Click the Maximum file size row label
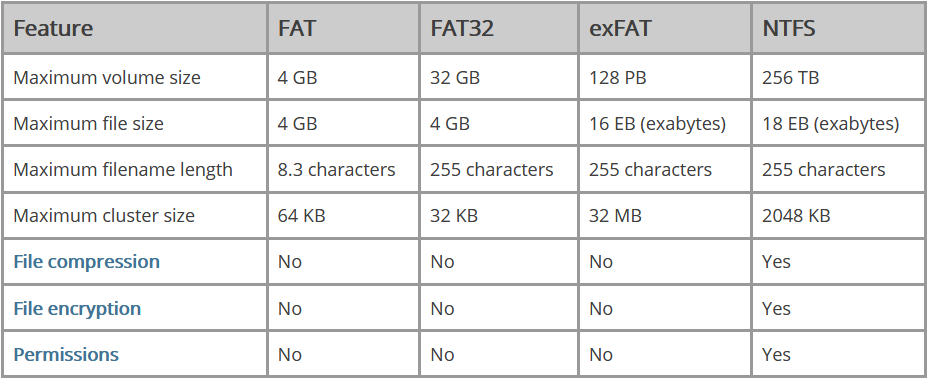The width and height of the screenshot is (927, 379). [x=89, y=124]
